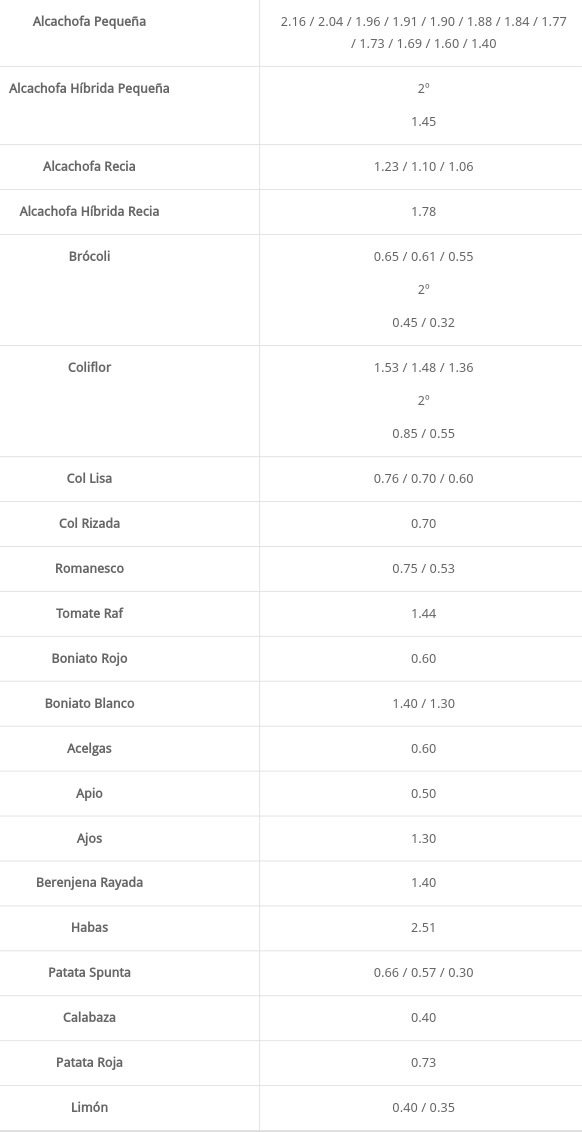Select the Brócoli row label
The height and width of the screenshot is (1132, 582).
coord(90,256)
